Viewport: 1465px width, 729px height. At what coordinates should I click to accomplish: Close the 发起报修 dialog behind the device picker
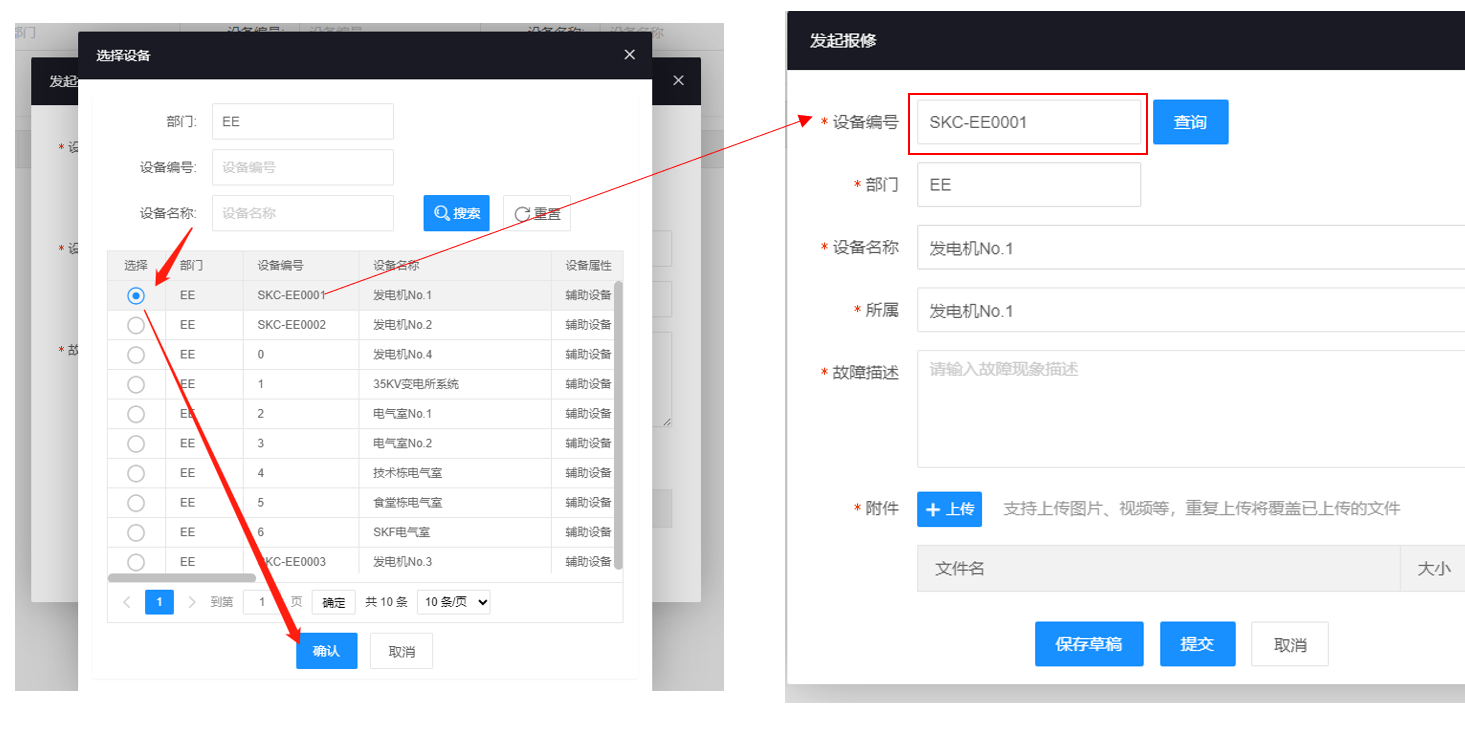678,81
